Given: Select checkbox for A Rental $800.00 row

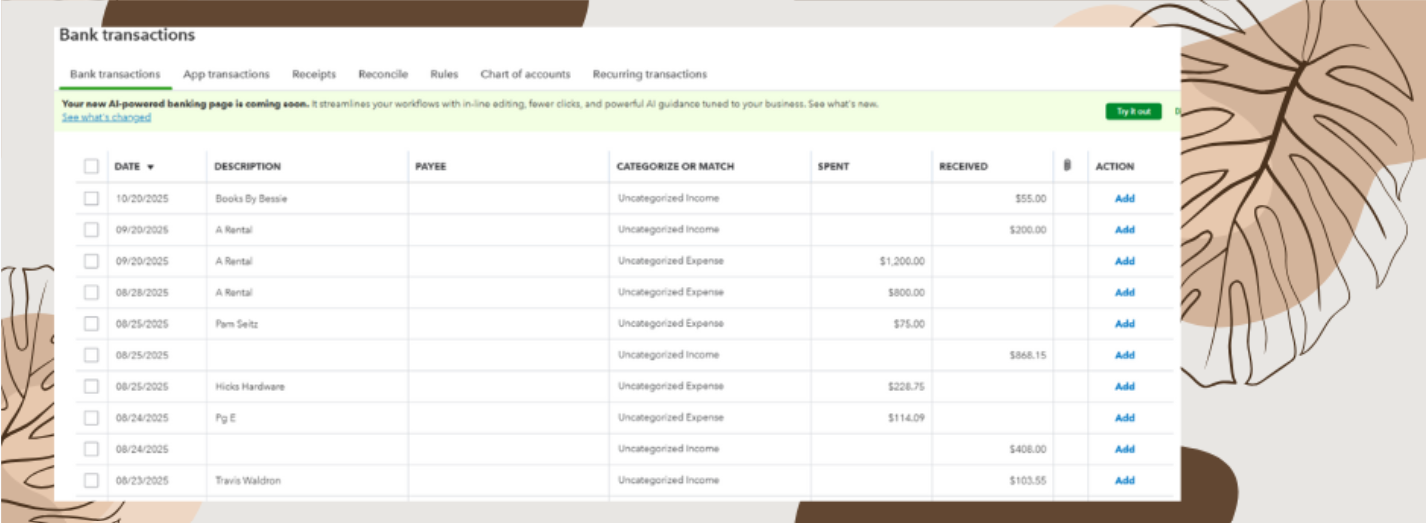Looking at the screenshot, I should click(91, 292).
